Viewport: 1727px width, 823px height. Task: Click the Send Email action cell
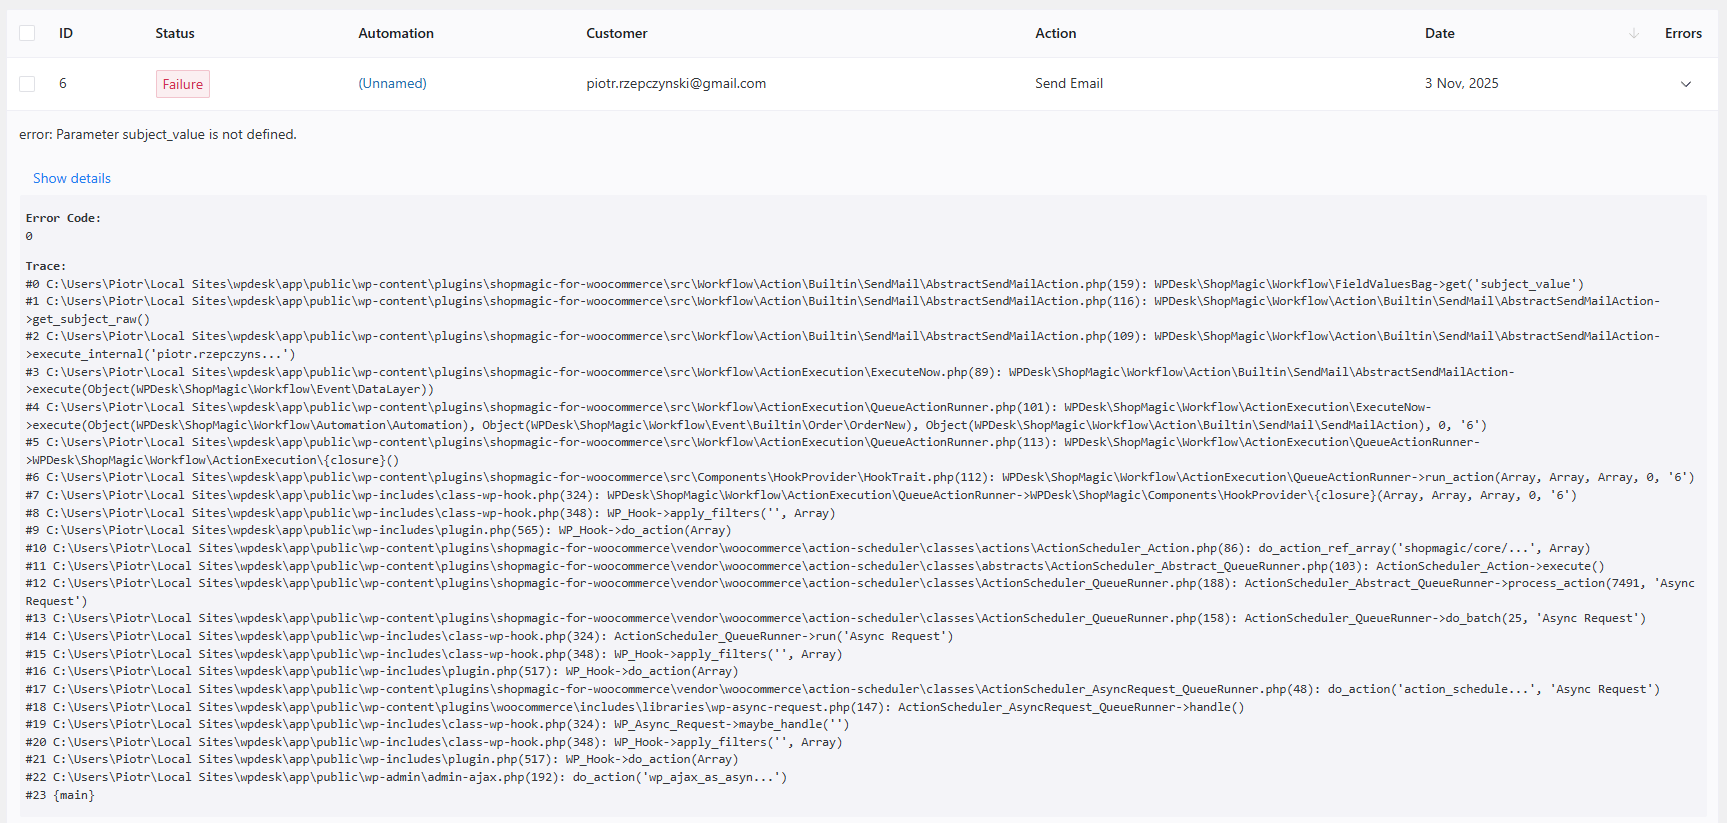(1068, 84)
